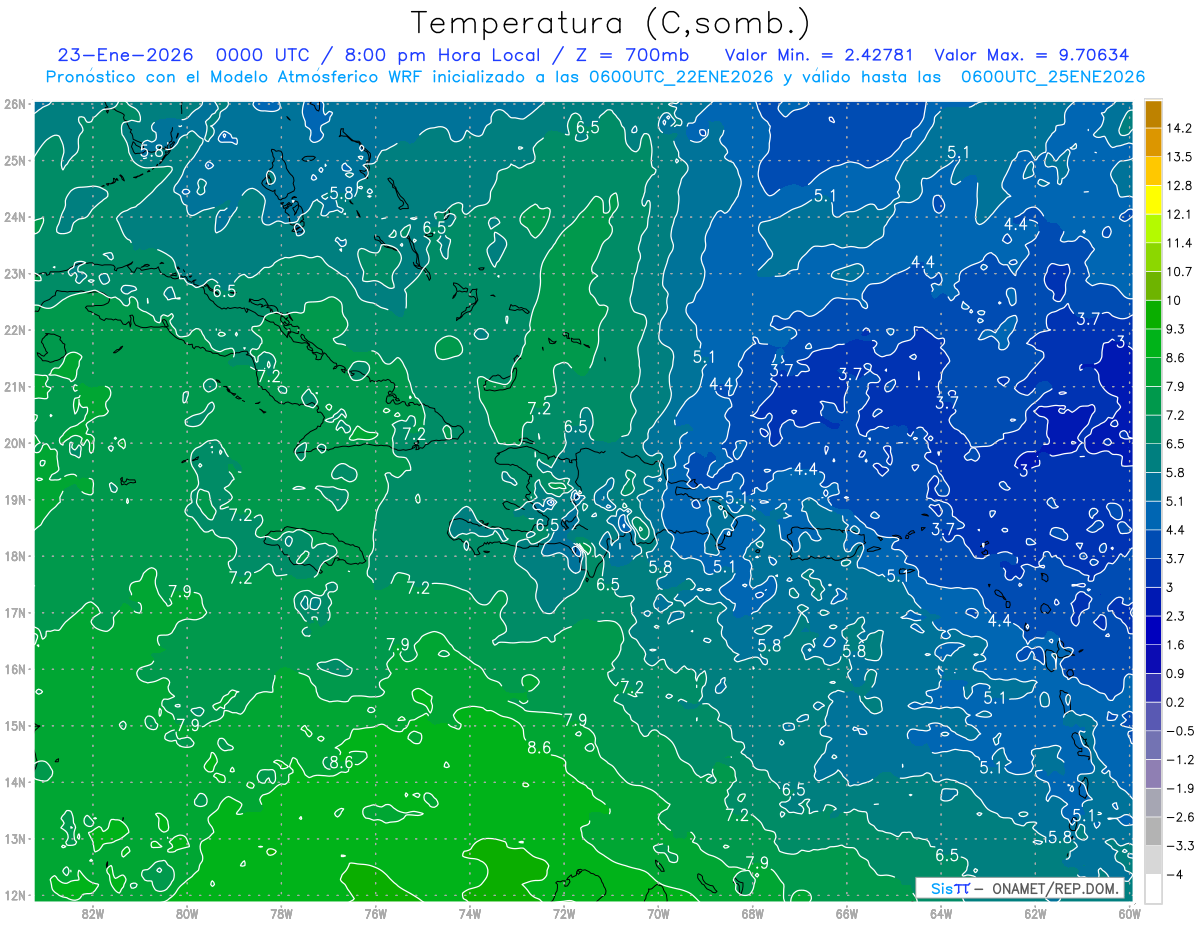This screenshot has width=1200, height=927.
Task: Click the orange swatch above 14.2 on colorbar
Action: [x=1153, y=113]
